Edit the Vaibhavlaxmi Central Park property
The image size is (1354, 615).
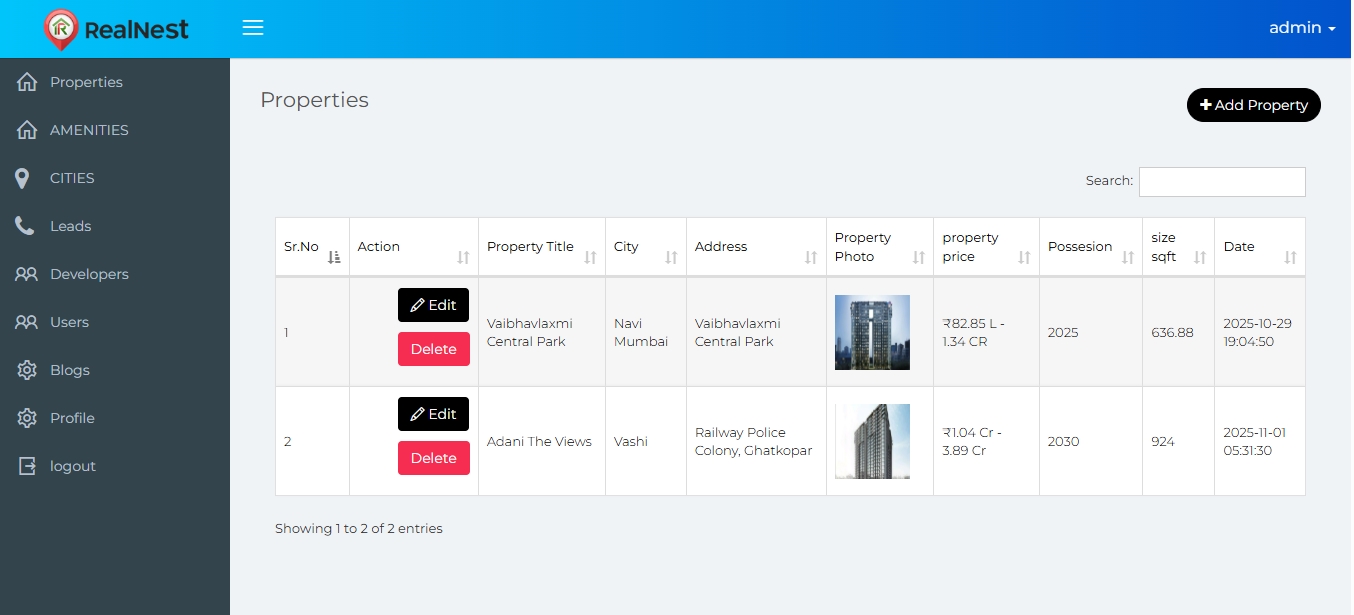tap(433, 305)
